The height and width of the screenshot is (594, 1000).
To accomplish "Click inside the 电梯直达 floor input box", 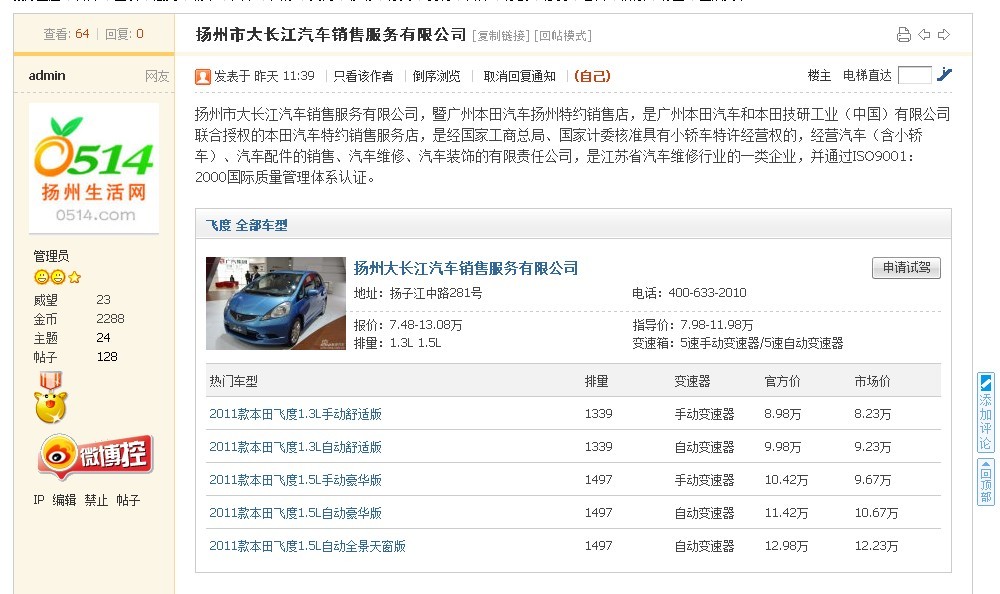I will coord(915,75).
